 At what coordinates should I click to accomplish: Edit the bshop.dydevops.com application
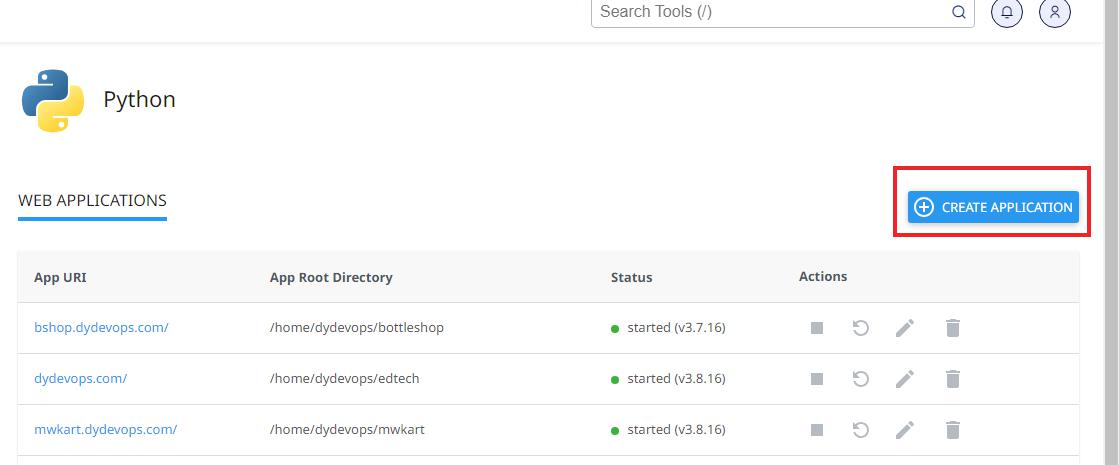pos(905,328)
